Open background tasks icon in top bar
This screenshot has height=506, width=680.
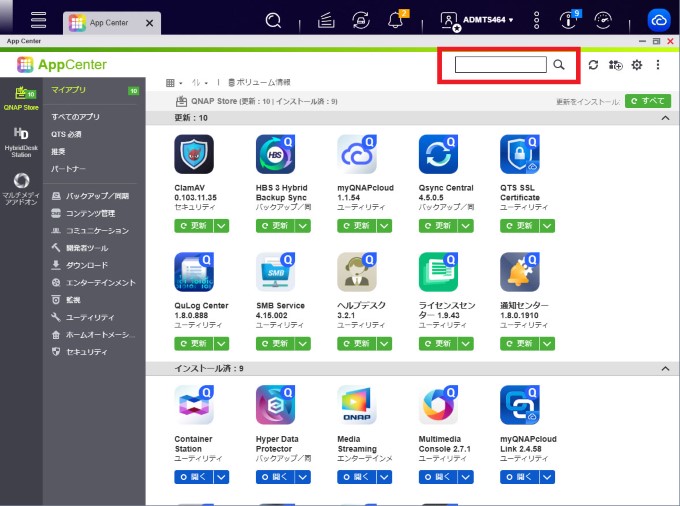click(326, 20)
